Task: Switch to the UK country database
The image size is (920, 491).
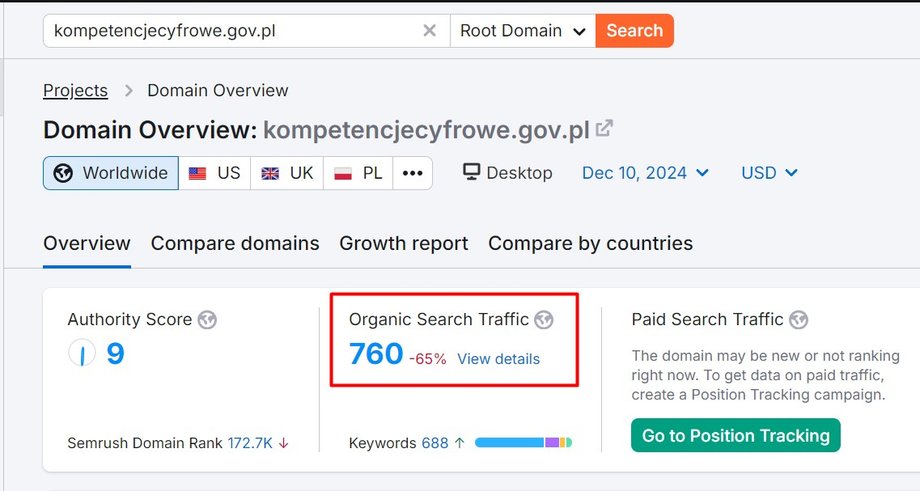Action: (x=287, y=173)
